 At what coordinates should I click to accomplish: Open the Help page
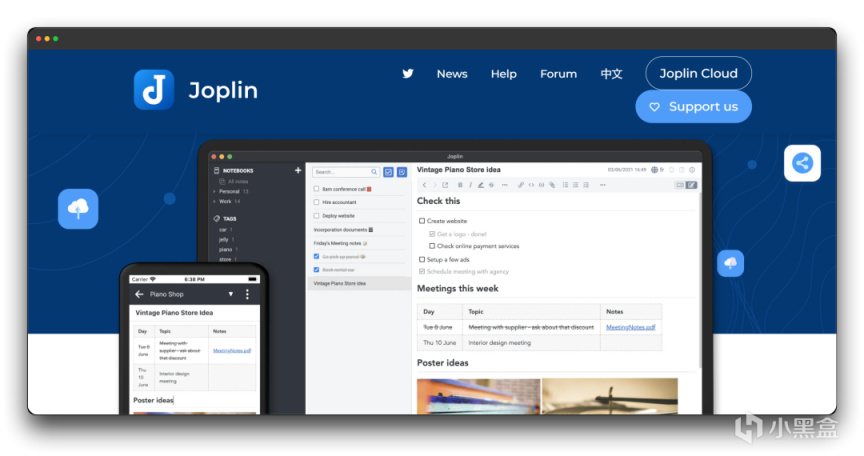coord(504,74)
